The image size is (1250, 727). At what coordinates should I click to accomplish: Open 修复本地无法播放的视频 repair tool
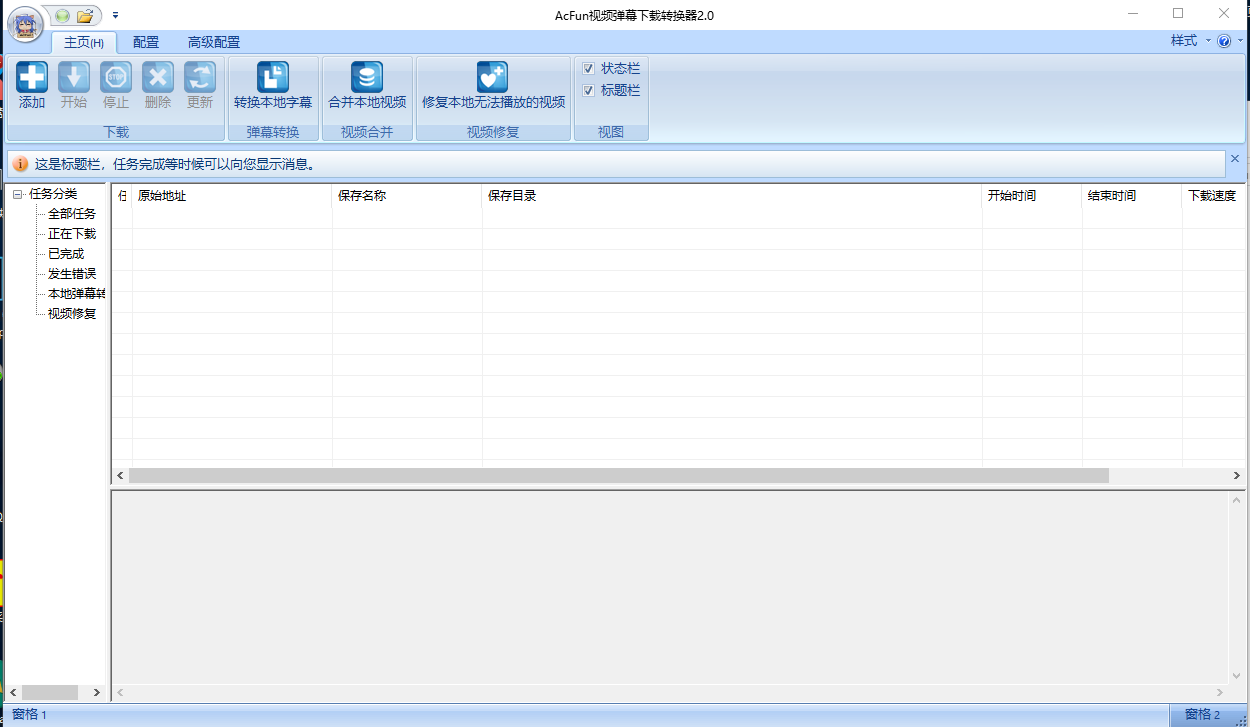point(493,78)
